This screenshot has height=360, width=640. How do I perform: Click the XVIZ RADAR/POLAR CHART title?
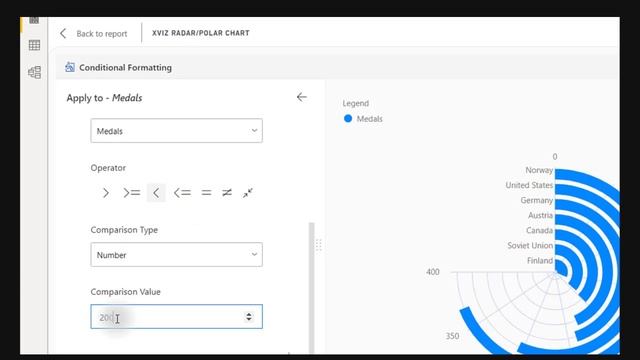click(200, 33)
